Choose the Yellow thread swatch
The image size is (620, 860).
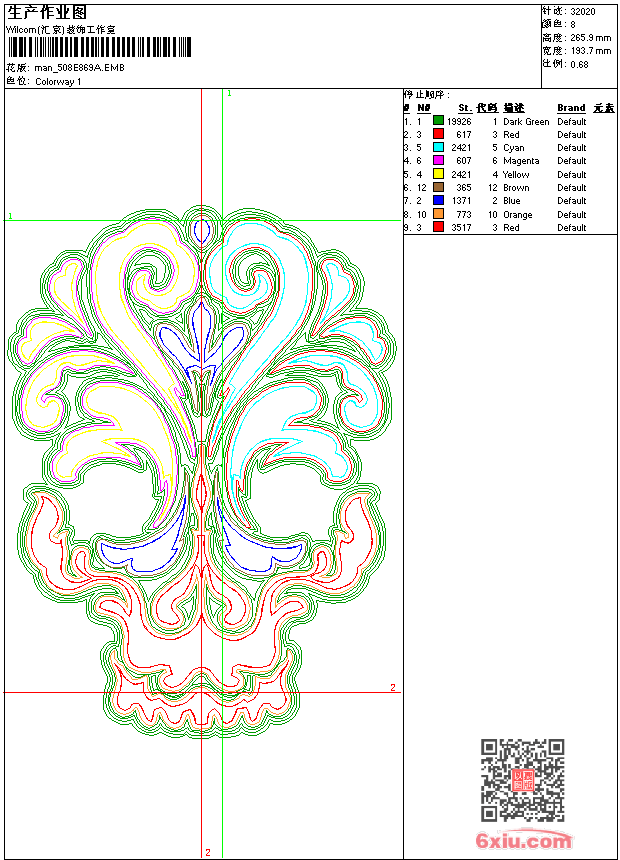[438, 174]
